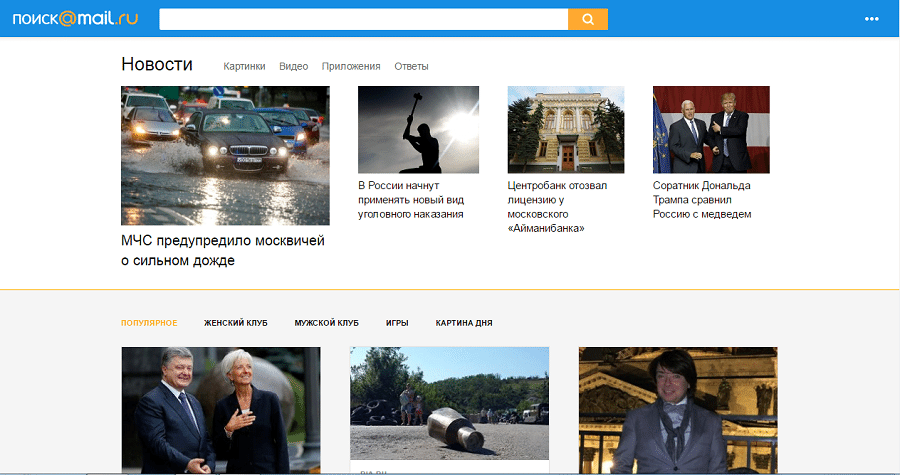Open the three-dots menu in header
Screen dimensions: 900x475
(871, 19)
